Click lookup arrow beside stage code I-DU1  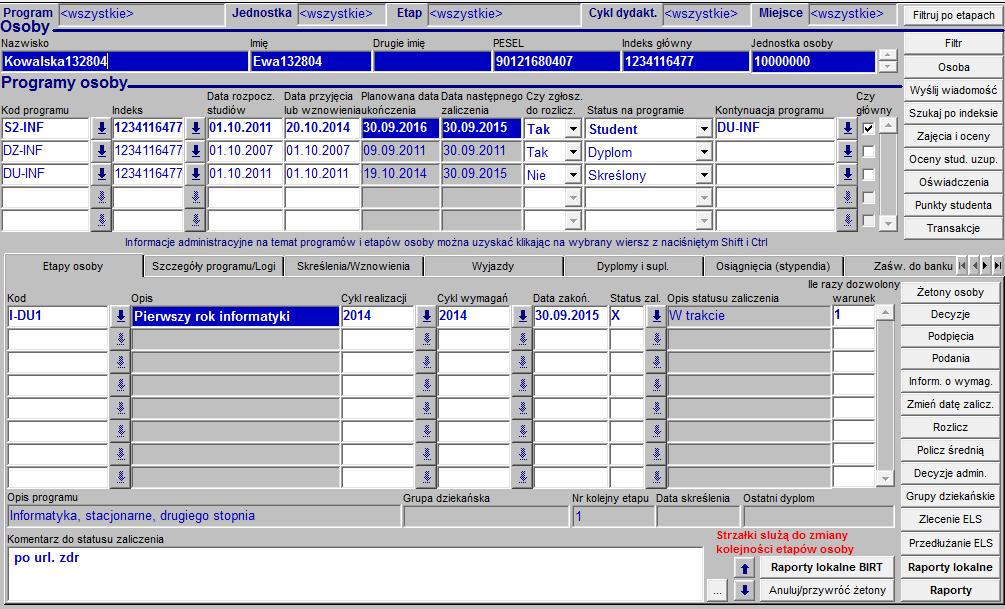[120, 316]
